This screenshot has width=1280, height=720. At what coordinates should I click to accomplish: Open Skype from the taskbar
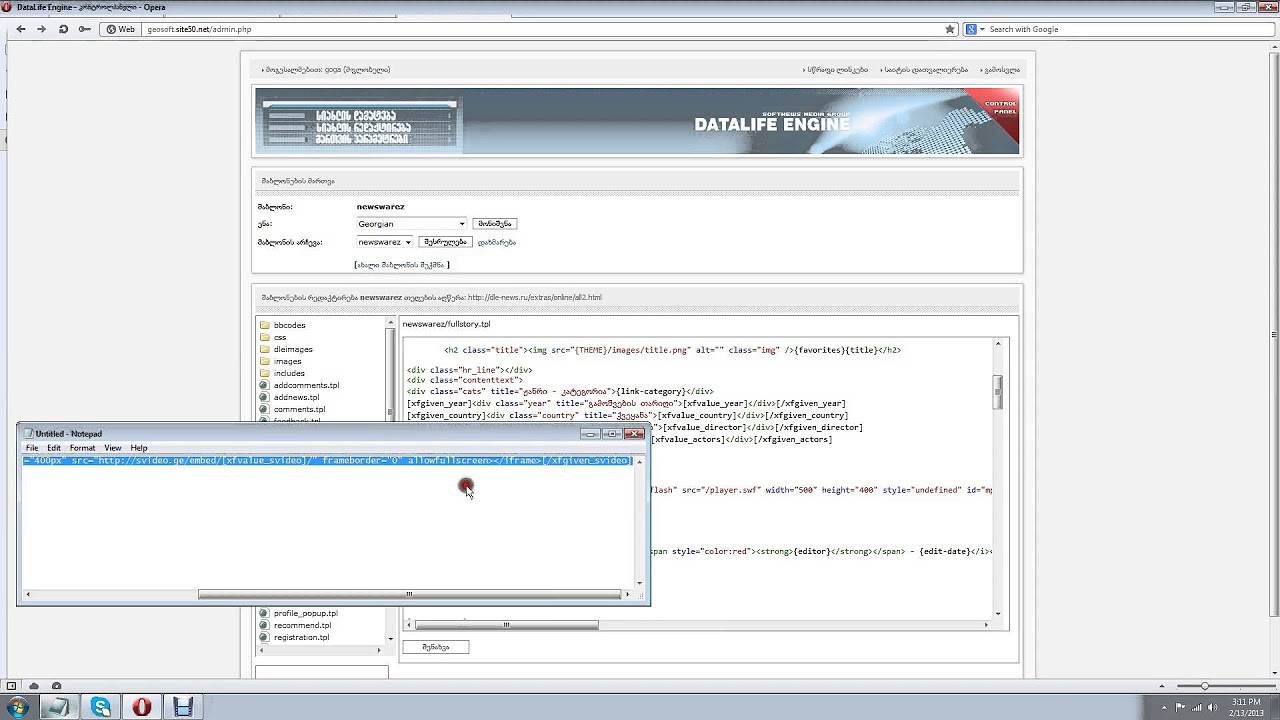tap(101, 707)
